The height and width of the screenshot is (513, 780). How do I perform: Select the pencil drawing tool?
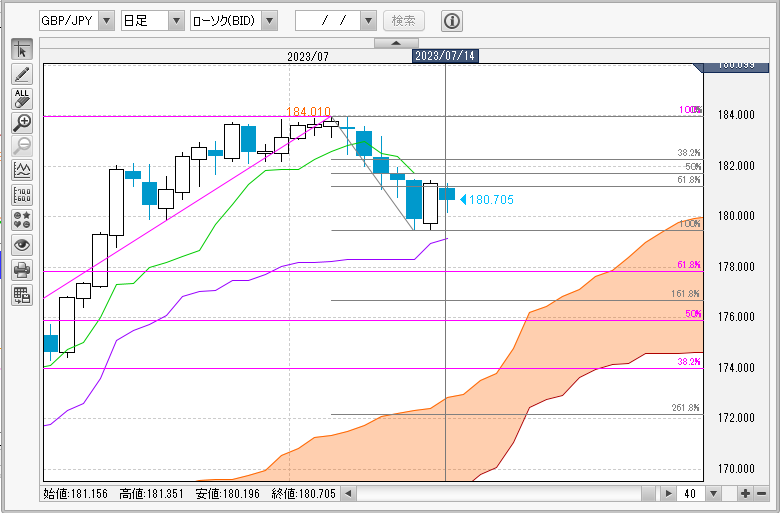[22, 74]
